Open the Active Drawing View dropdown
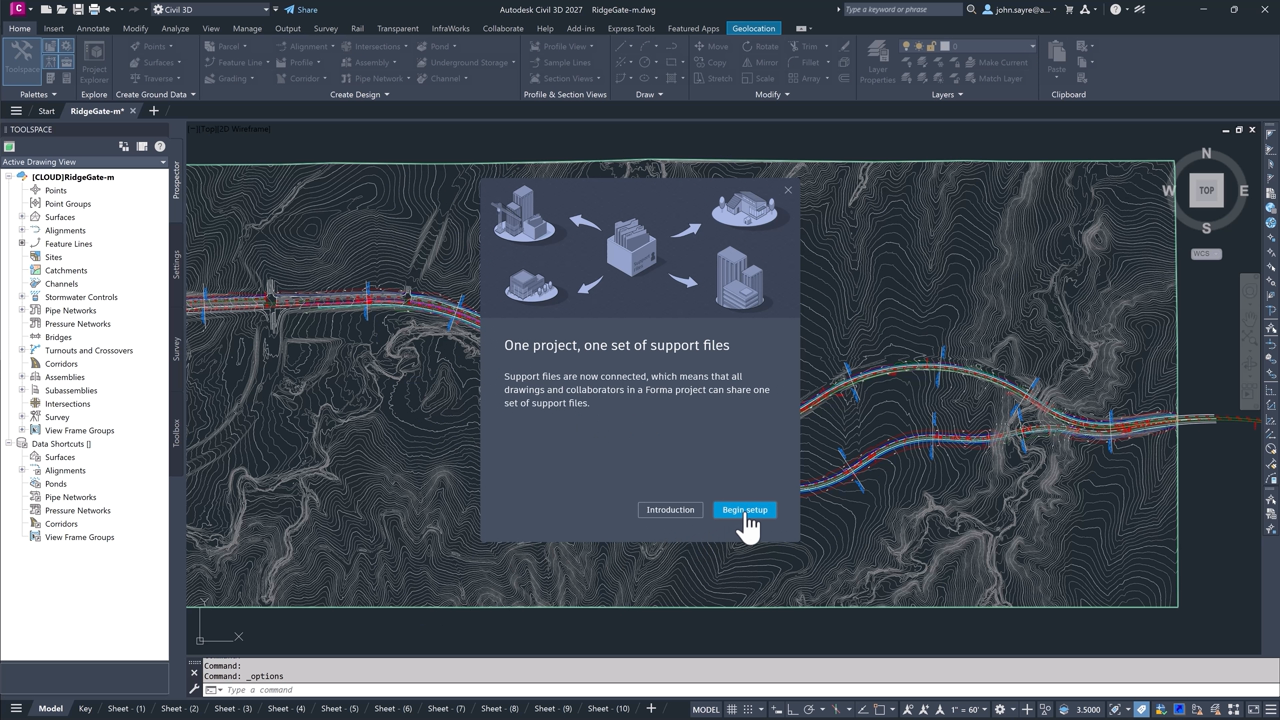 (84, 162)
